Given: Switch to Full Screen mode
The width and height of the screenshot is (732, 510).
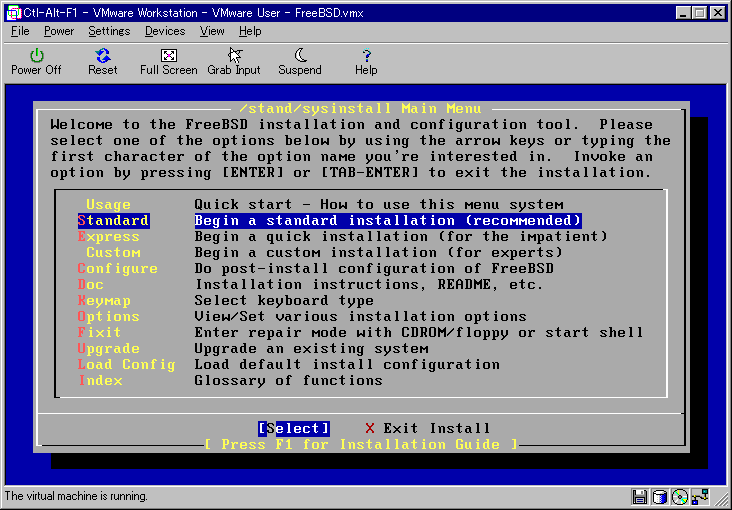Looking at the screenshot, I should pos(169,62).
